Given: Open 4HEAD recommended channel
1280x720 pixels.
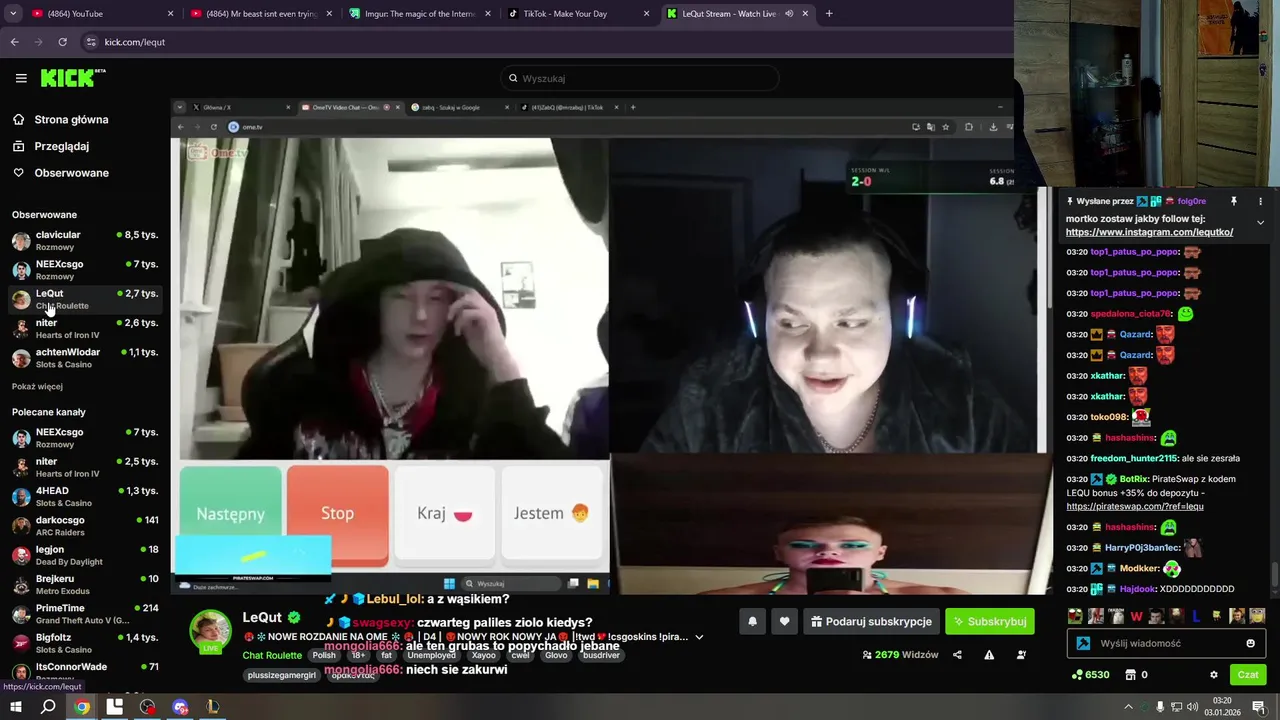Looking at the screenshot, I should [x=85, y=497].
